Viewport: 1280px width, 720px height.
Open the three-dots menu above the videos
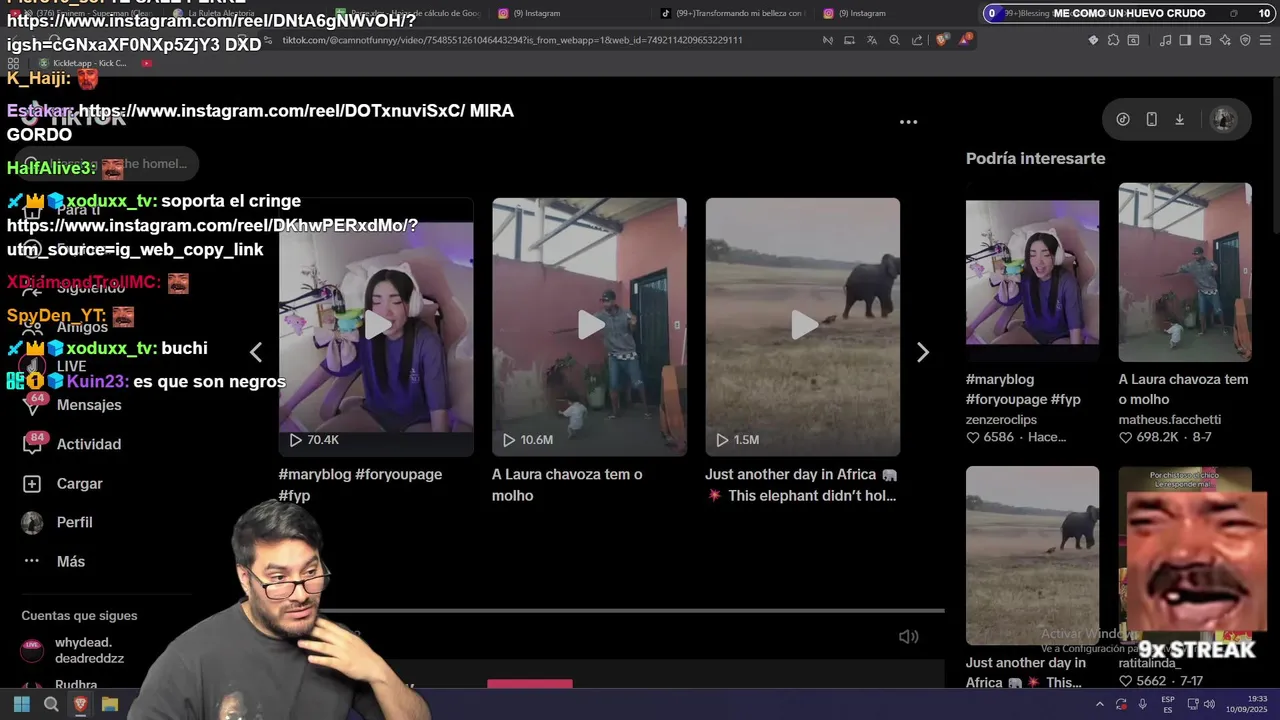point(908,122)
